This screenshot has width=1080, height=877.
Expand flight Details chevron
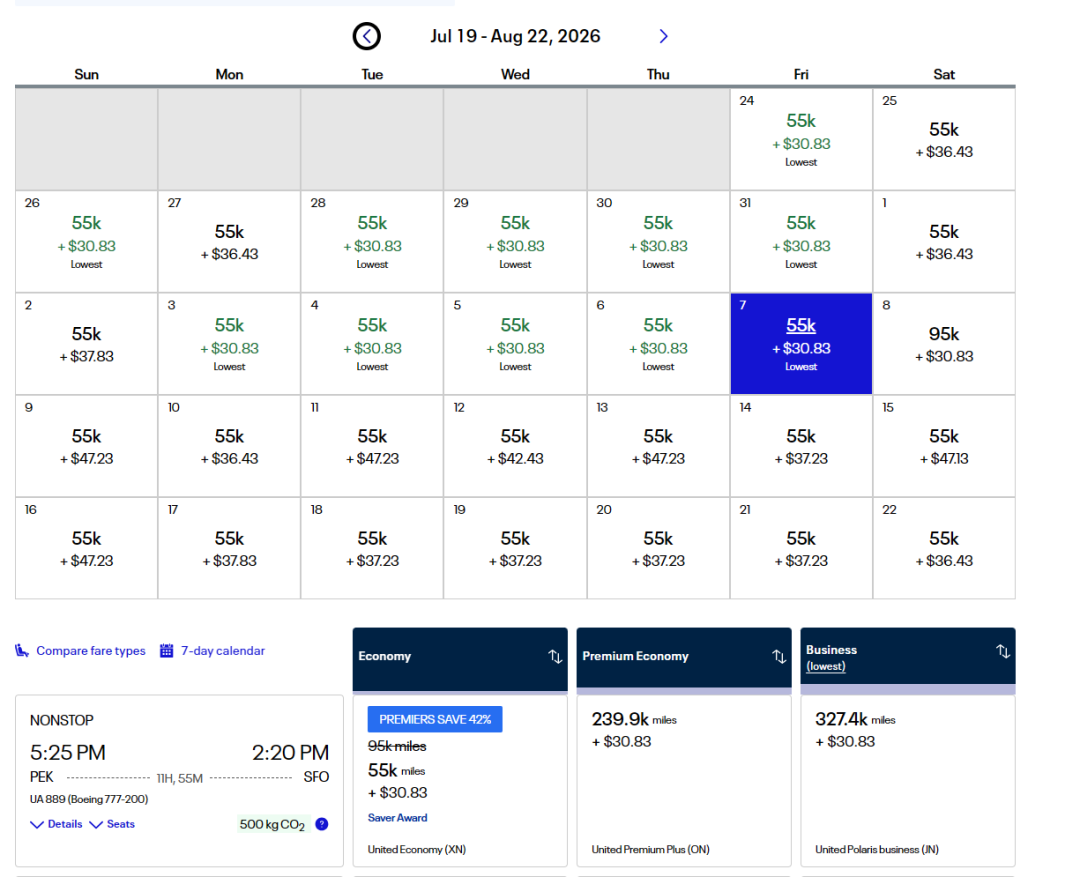[37, 824]
